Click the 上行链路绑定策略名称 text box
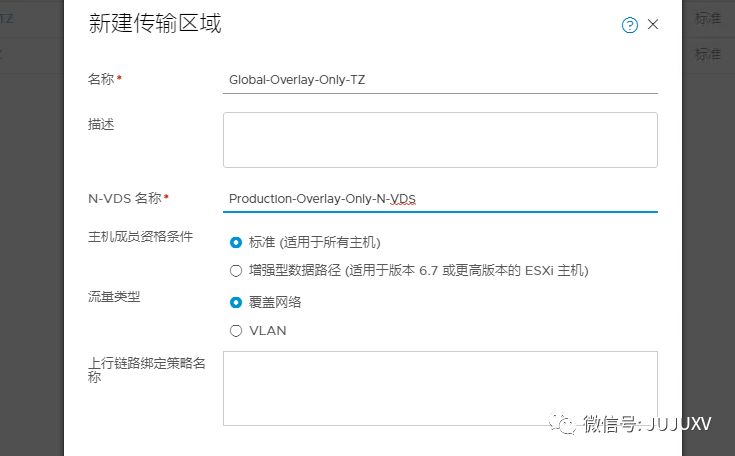This screenshot has height=456, width=735. (440, 388)
